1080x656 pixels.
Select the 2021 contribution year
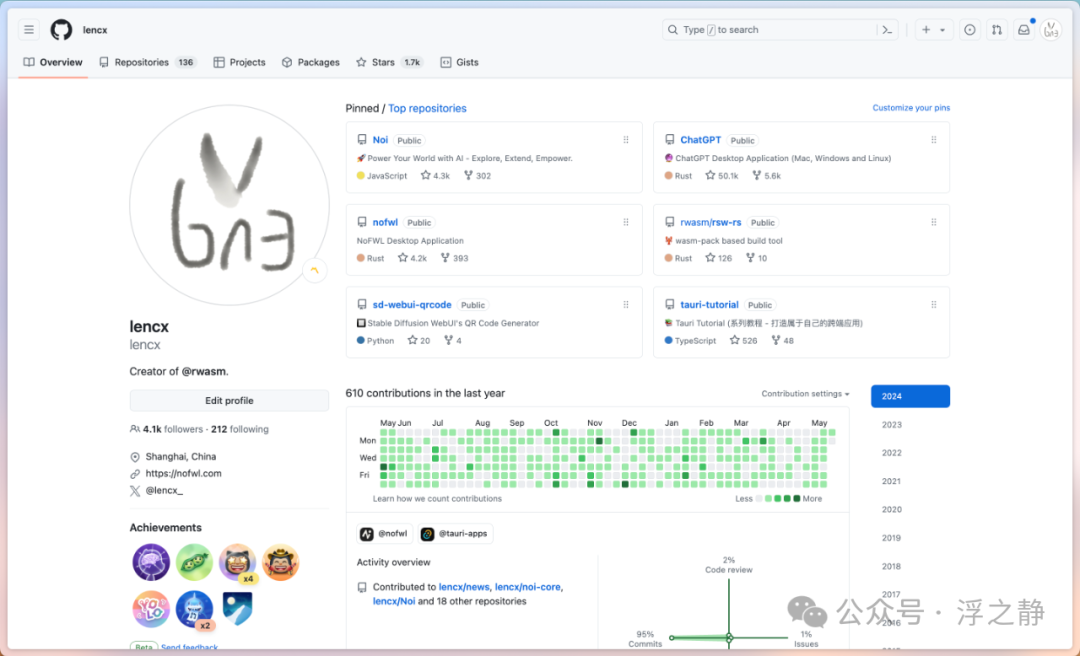pyautogui.click(x=891, y=481)
